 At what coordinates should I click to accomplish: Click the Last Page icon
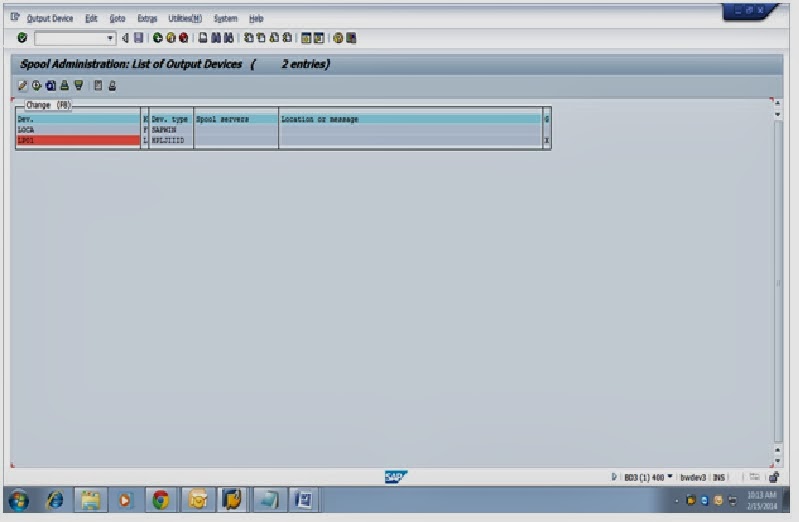(x=287, y=38)
